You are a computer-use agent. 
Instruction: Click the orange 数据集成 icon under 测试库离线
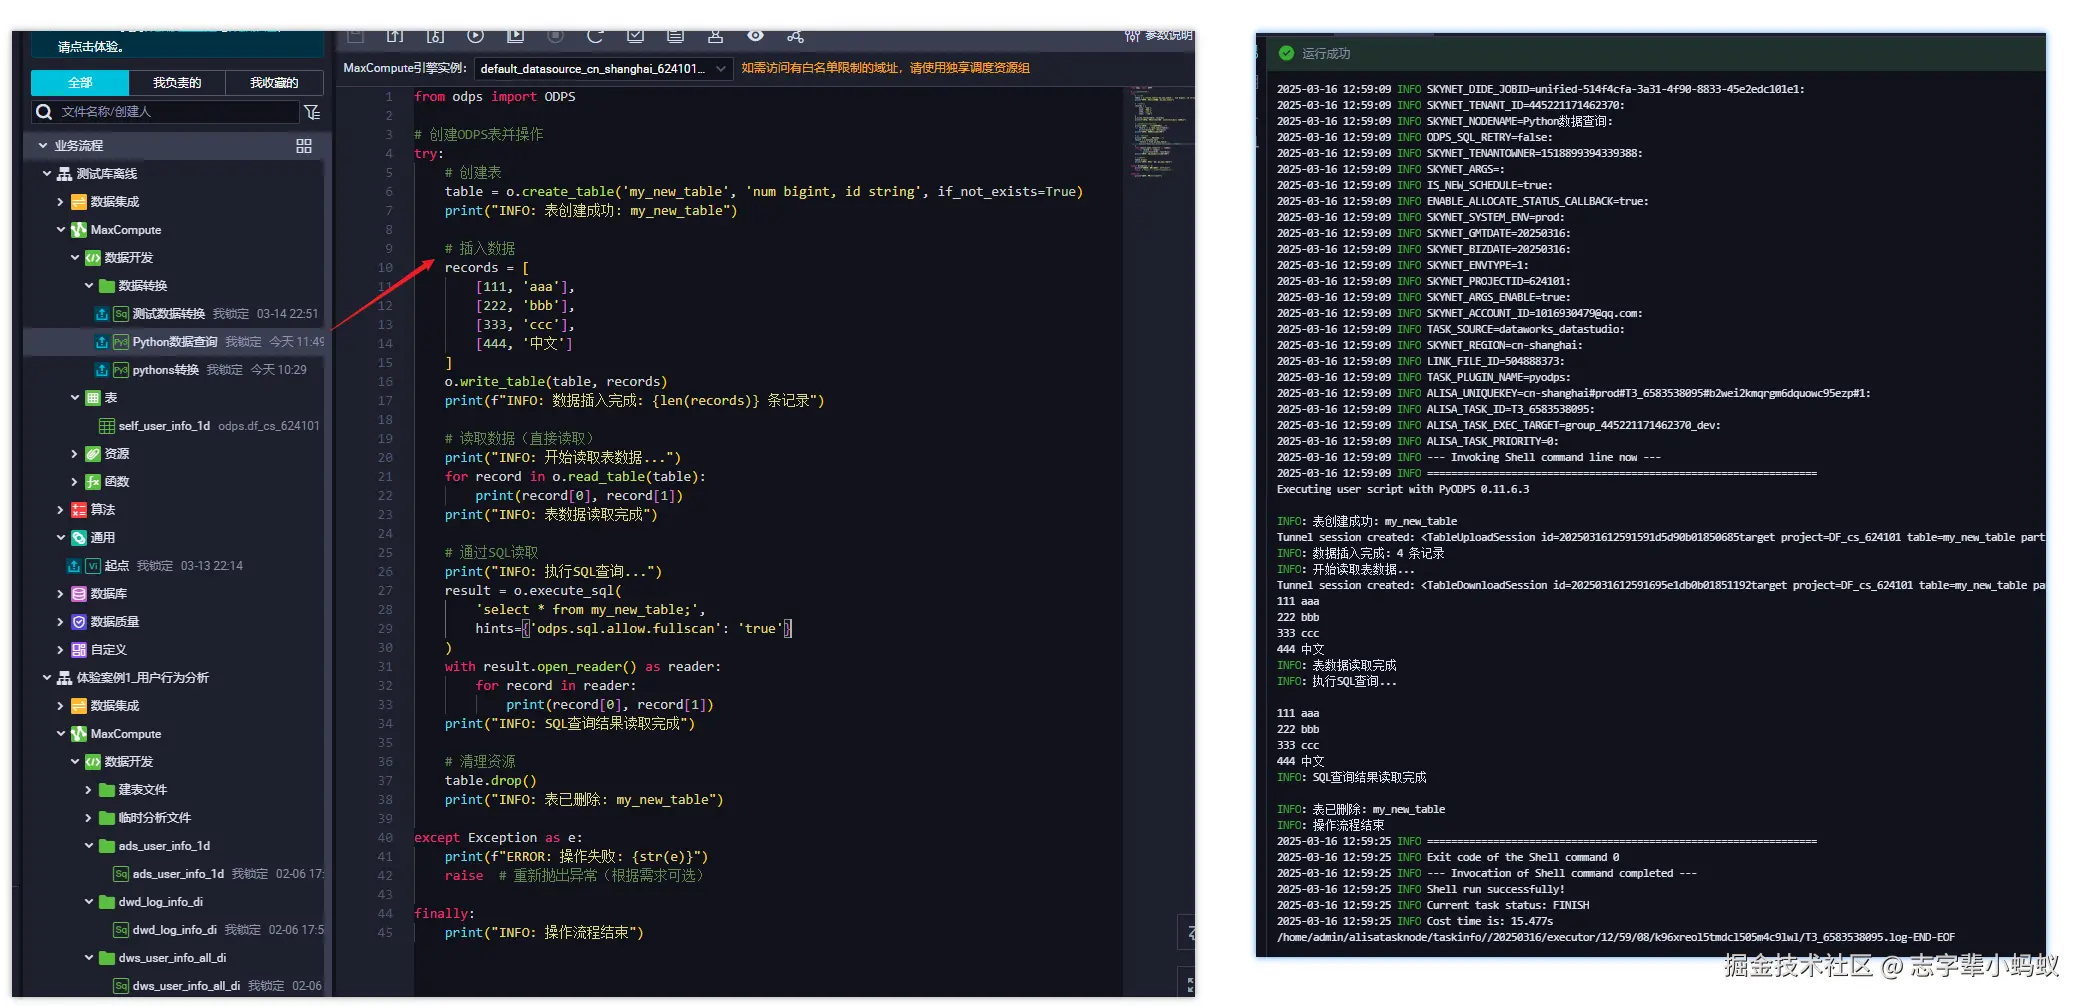[x=79, y=202]
